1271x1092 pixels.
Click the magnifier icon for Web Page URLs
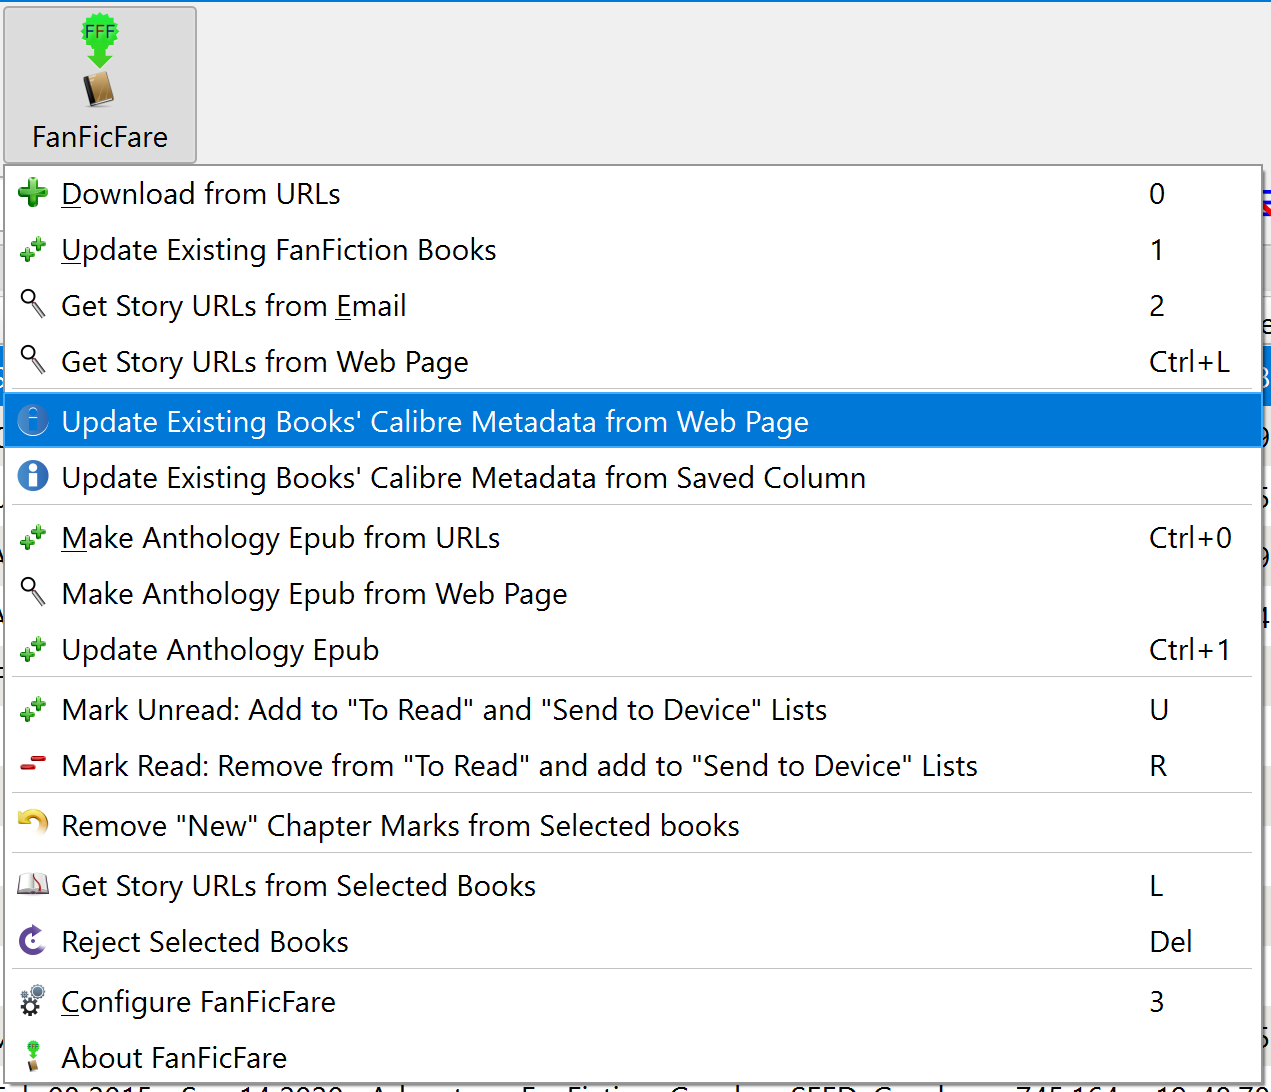tap(33, 360)
